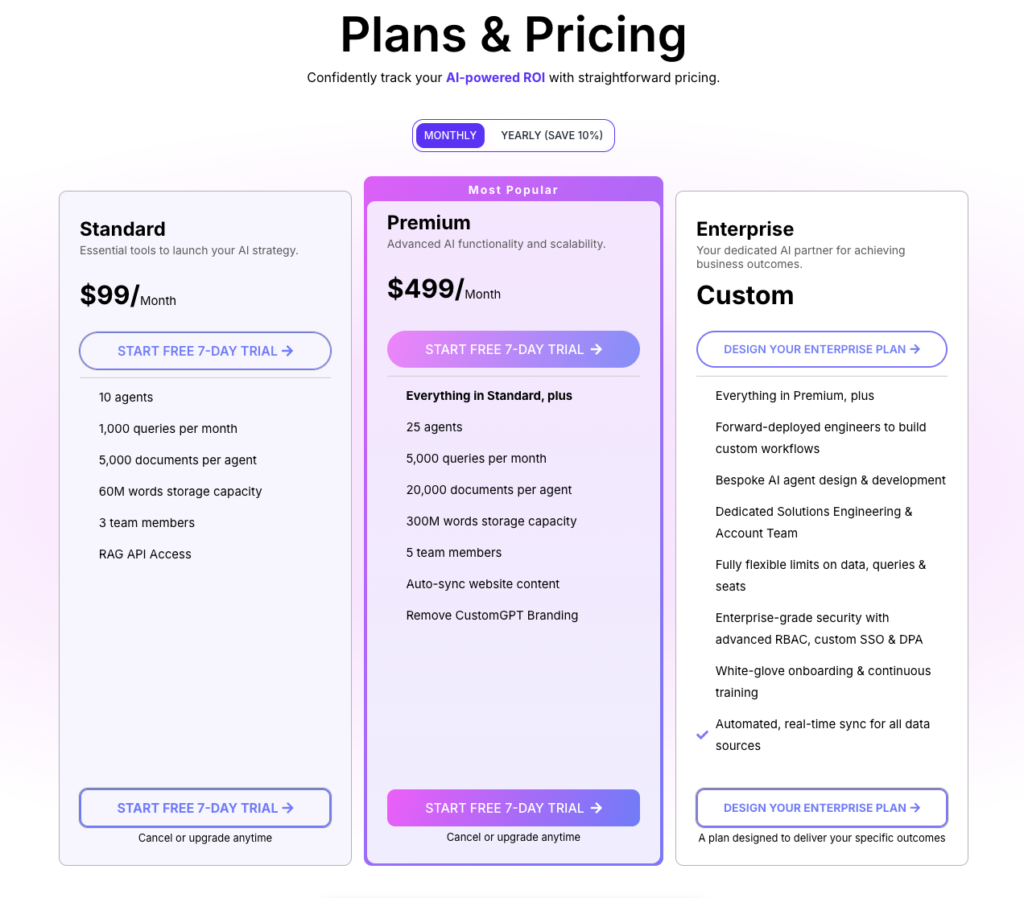The image size is (1024, 898).
Task: Click the checkmark beside Automated real-time sync
Action: tap(701, 735)
